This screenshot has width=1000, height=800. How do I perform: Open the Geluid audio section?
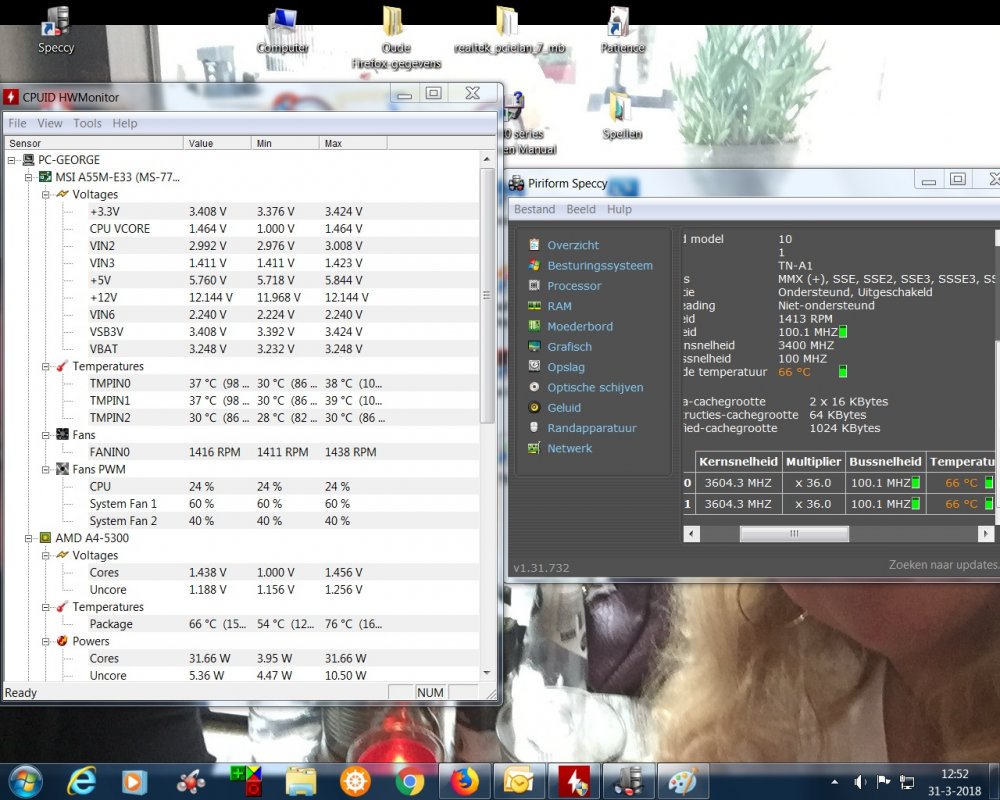[x=563, y=408]
